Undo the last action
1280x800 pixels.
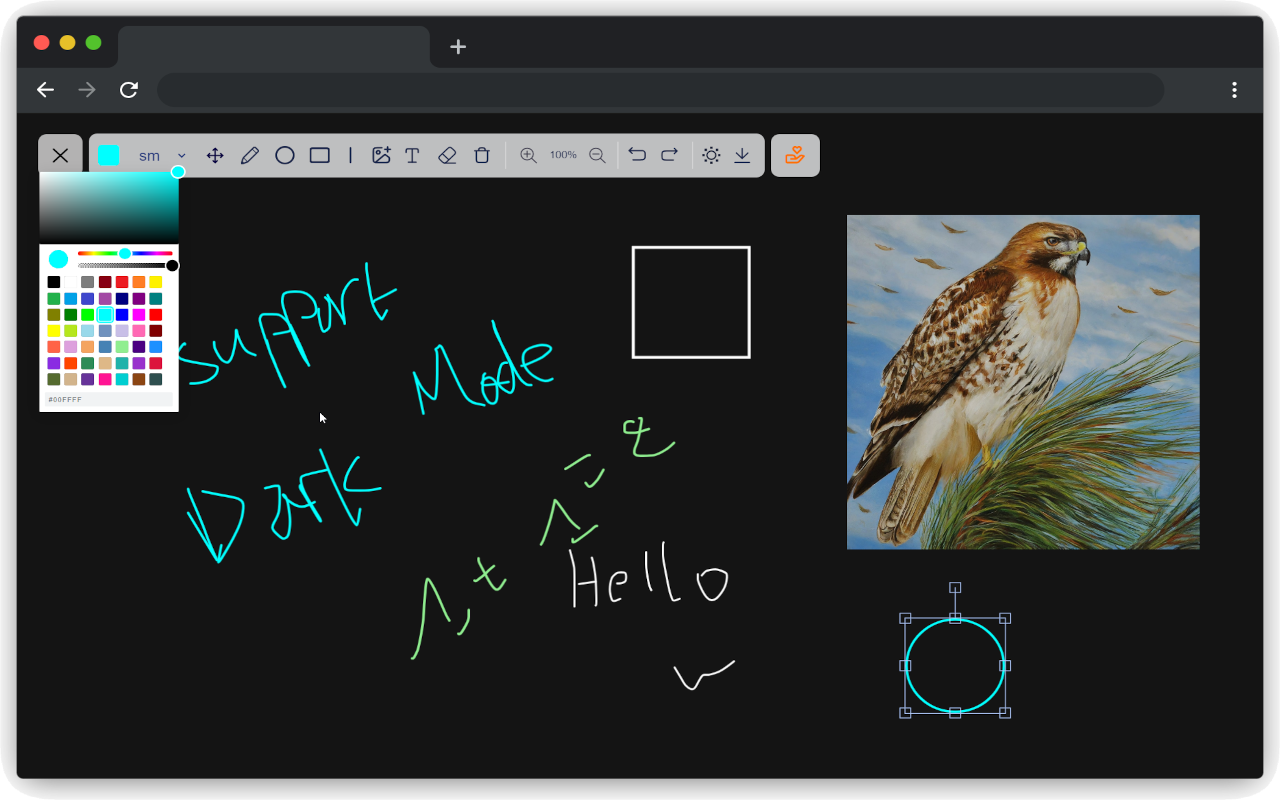coord(637,154)
